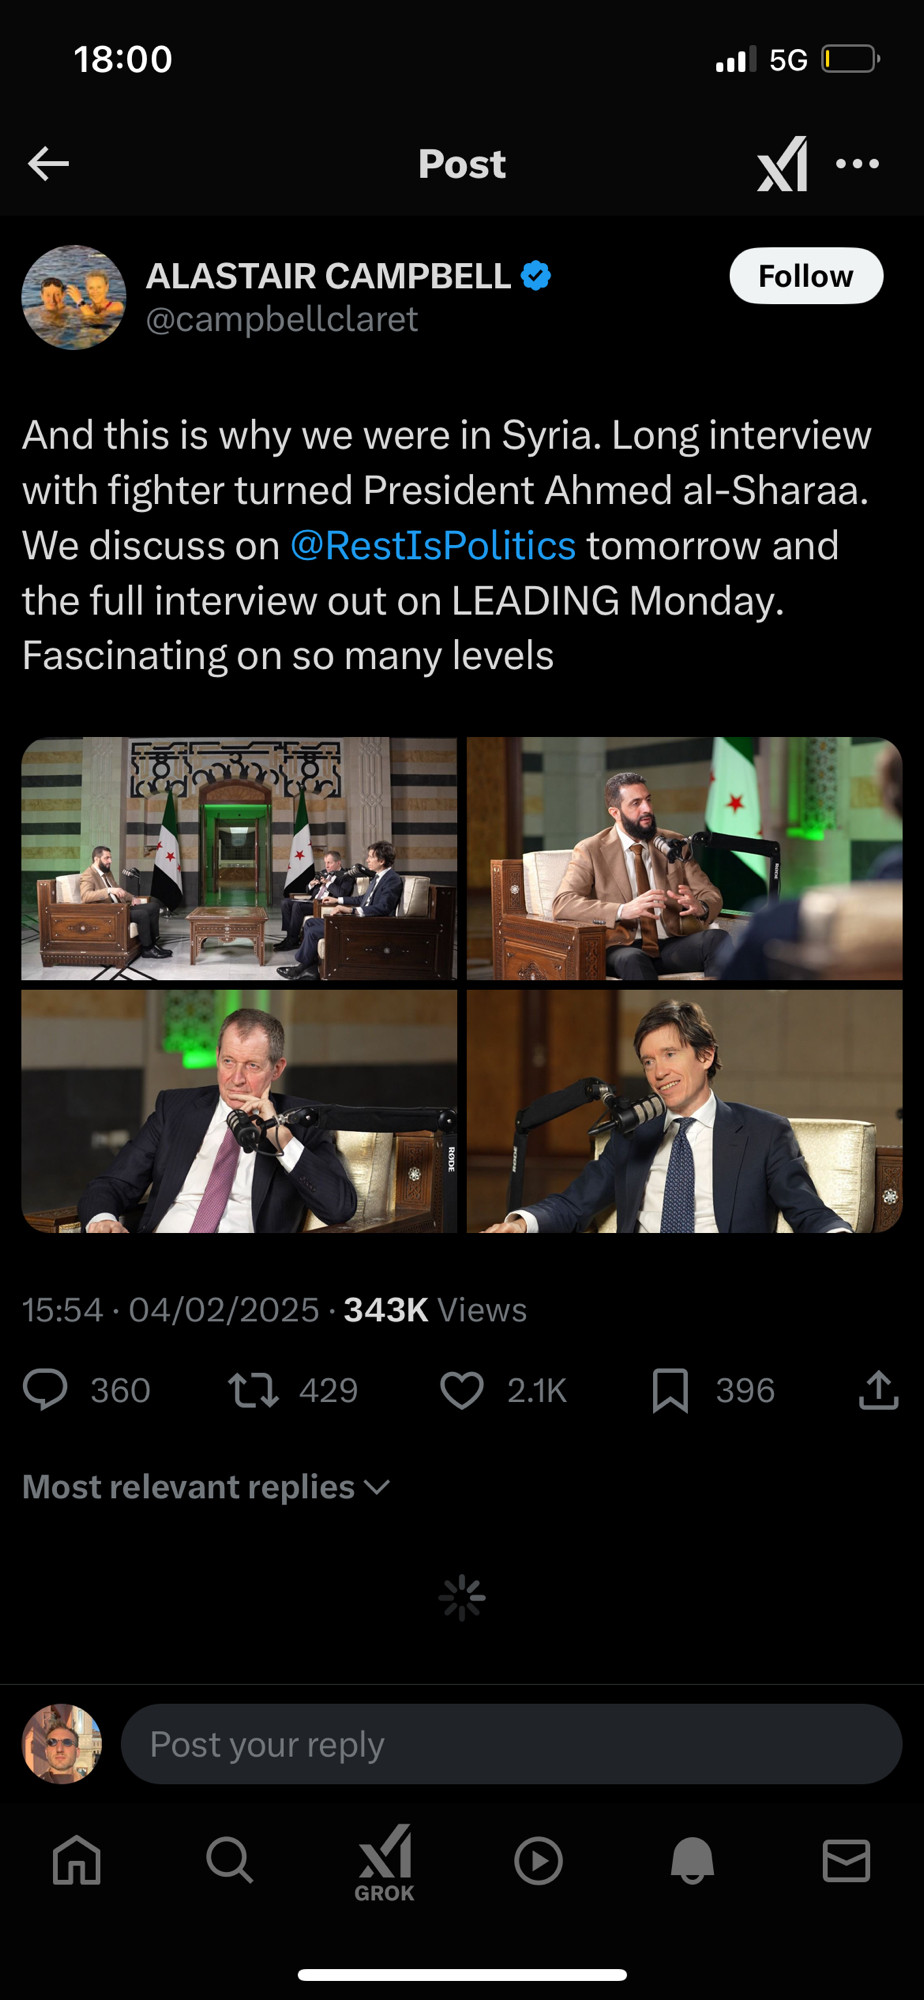924x2000 pixels.
Task: Go to Home tab
Action: point(77,1861)
